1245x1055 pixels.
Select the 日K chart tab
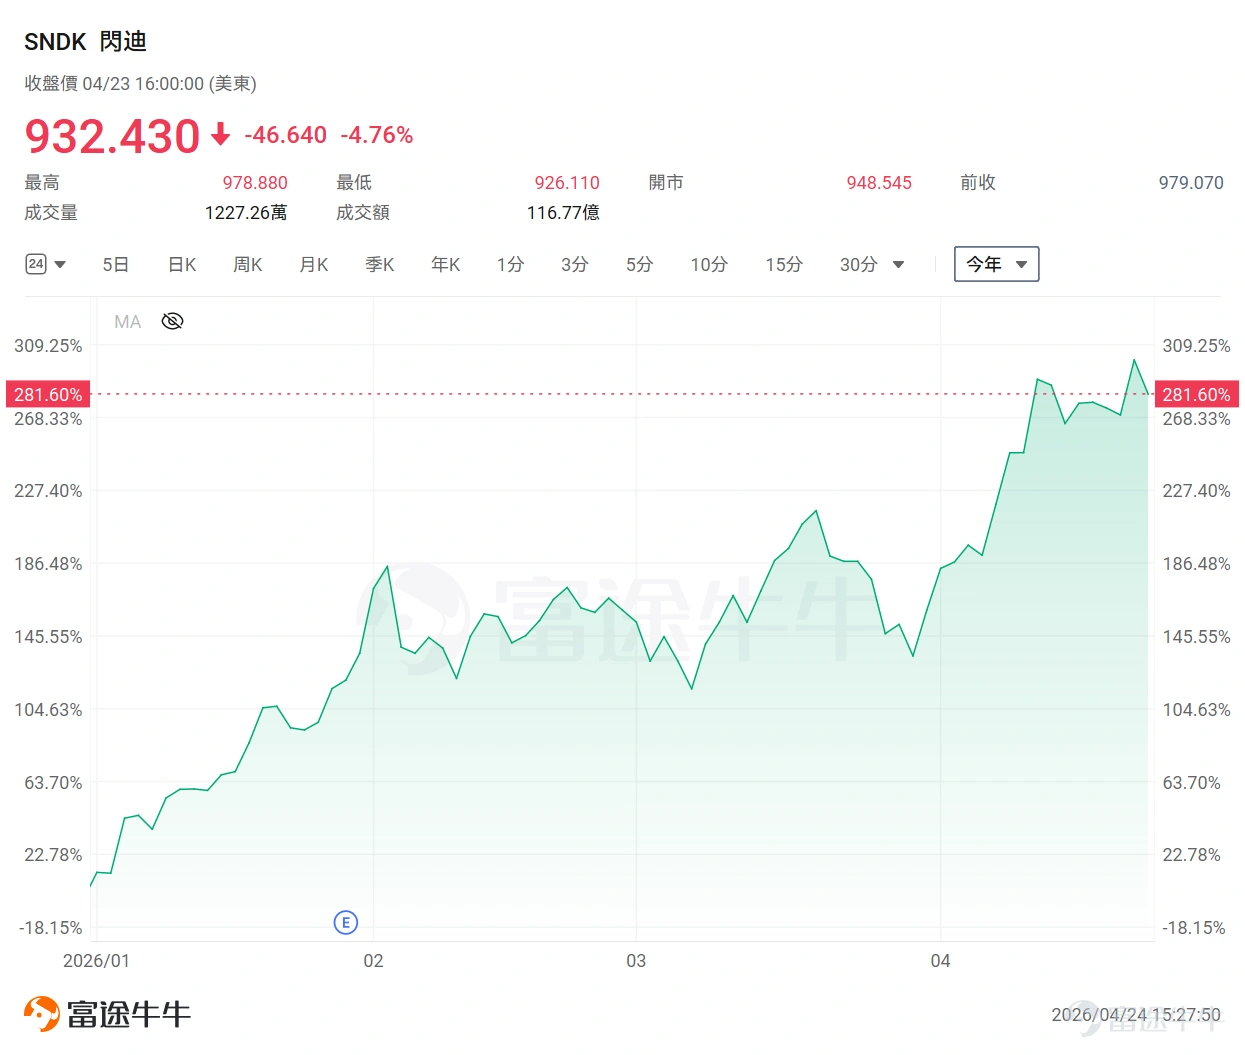(x=182, y=264)
